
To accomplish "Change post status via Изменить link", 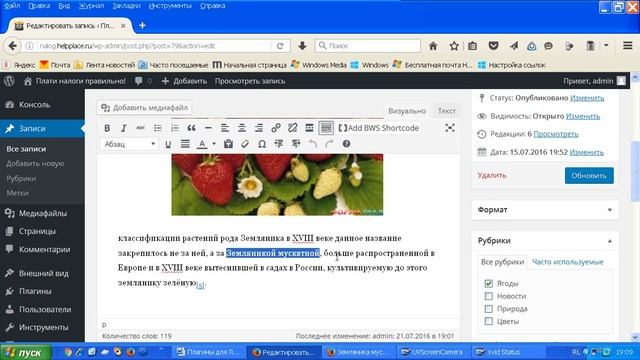I will coord(587,98).
